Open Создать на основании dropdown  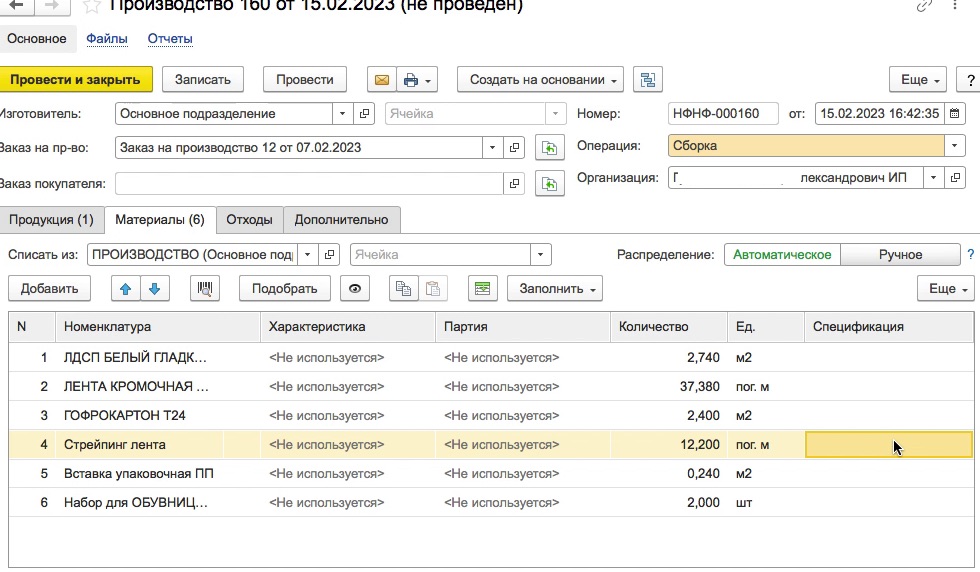tap(540, 80)
